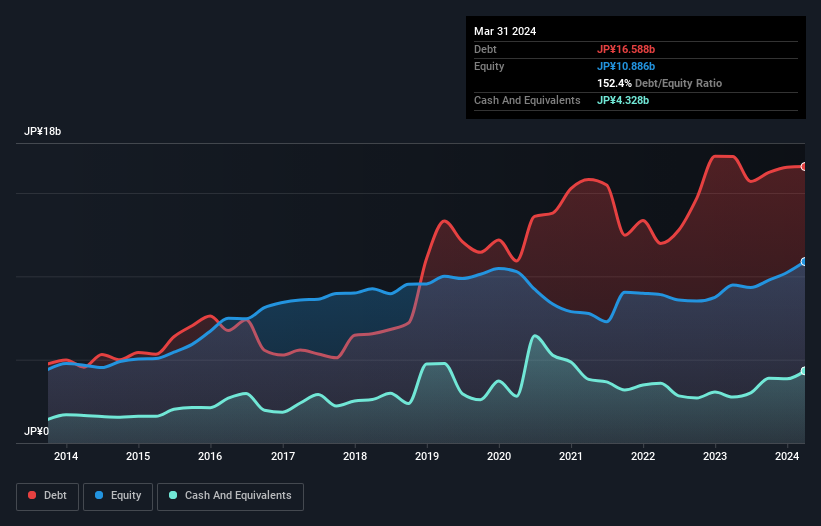Select the 2021 x-axis label
This screenshot has height=526, width=821.
pyautogui.click(x=571, y=456)
